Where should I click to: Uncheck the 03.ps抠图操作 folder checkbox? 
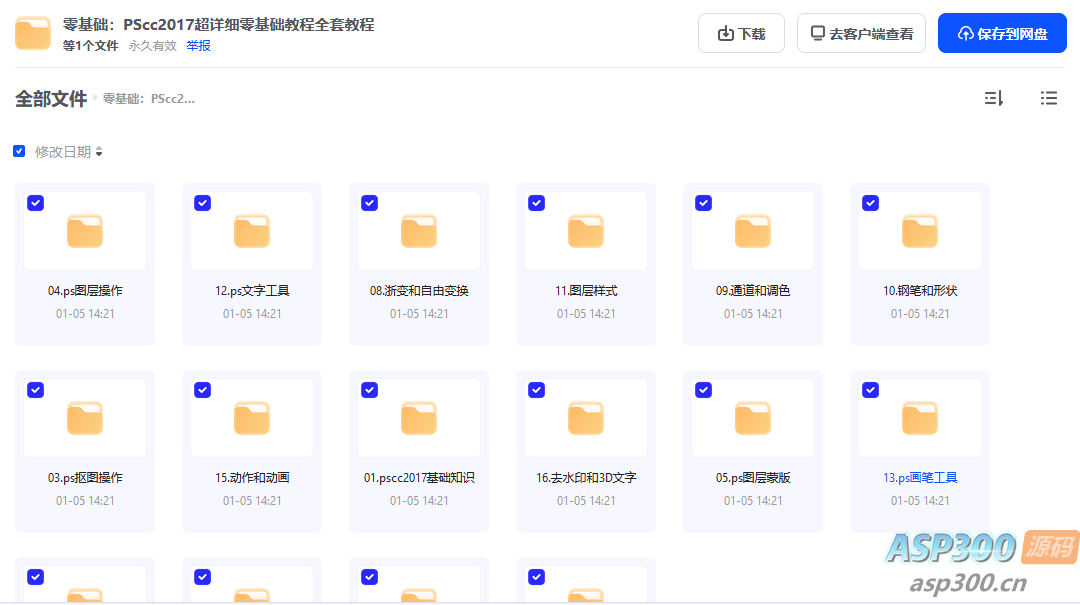[x=36, y=390]
